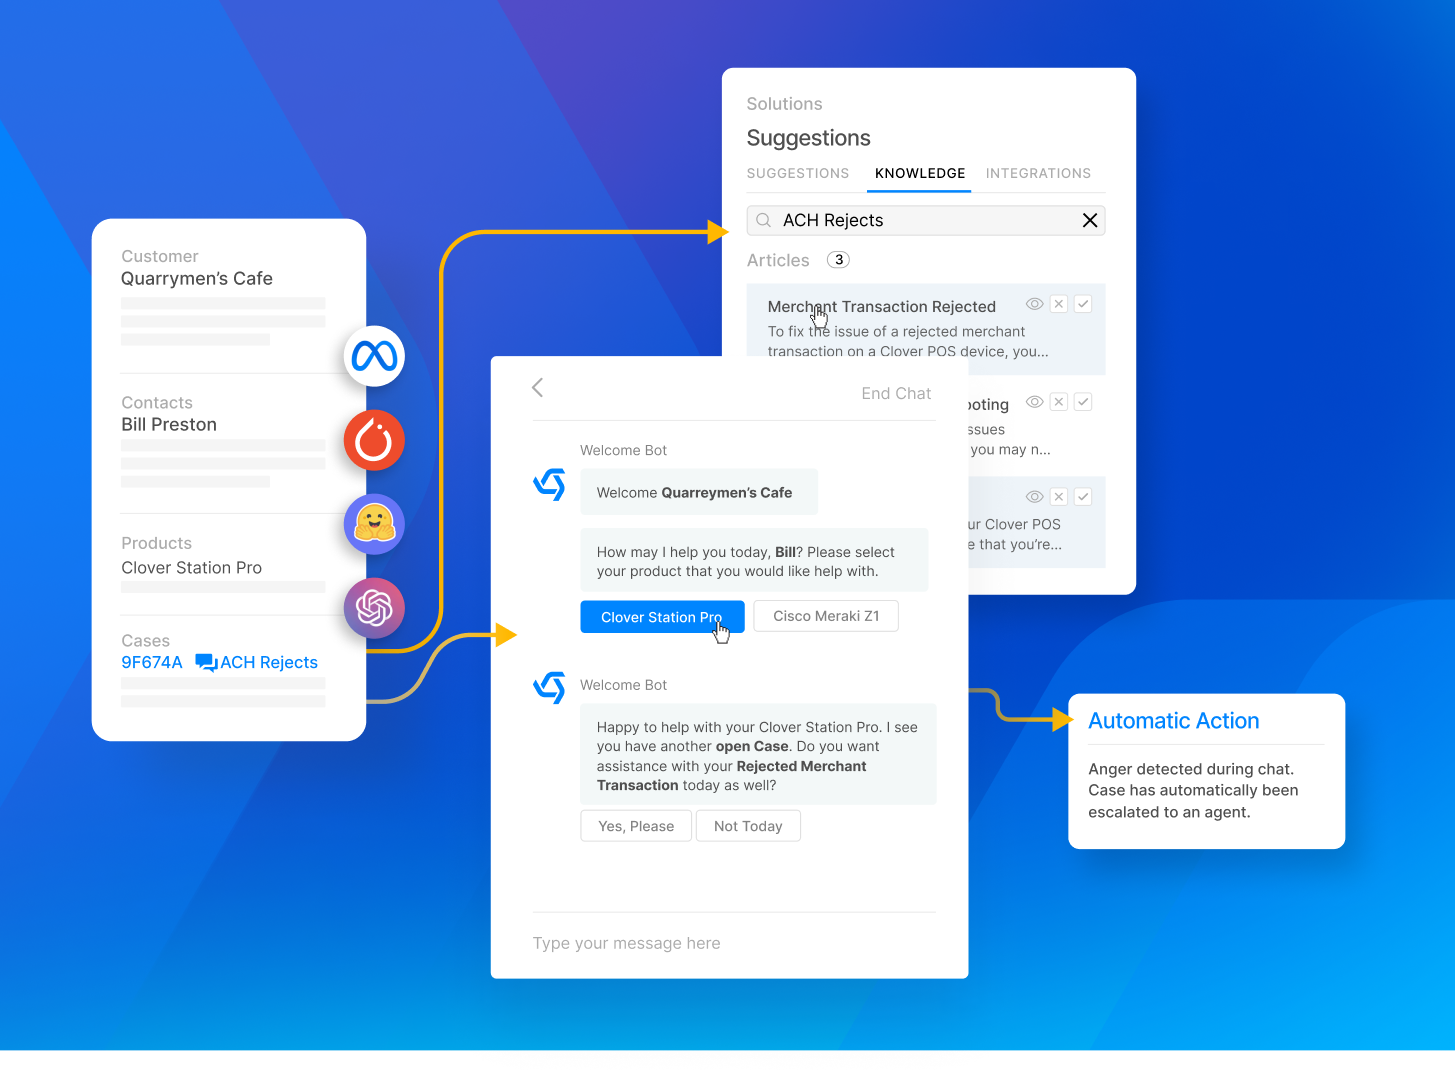Click the Articles count badge showing 3
Image resolution: width=1455 pixels, height=1083 pixels.
(x=839, y=260)
